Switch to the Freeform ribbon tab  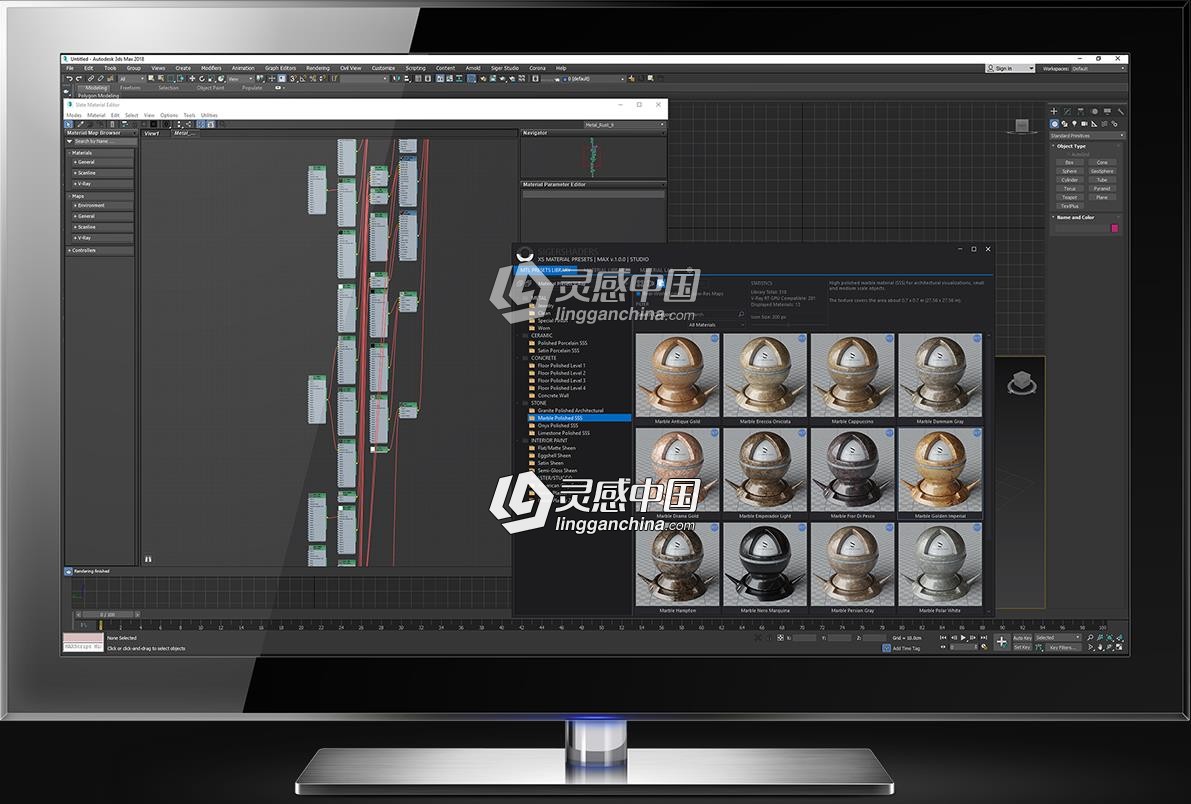pos(130,88)
